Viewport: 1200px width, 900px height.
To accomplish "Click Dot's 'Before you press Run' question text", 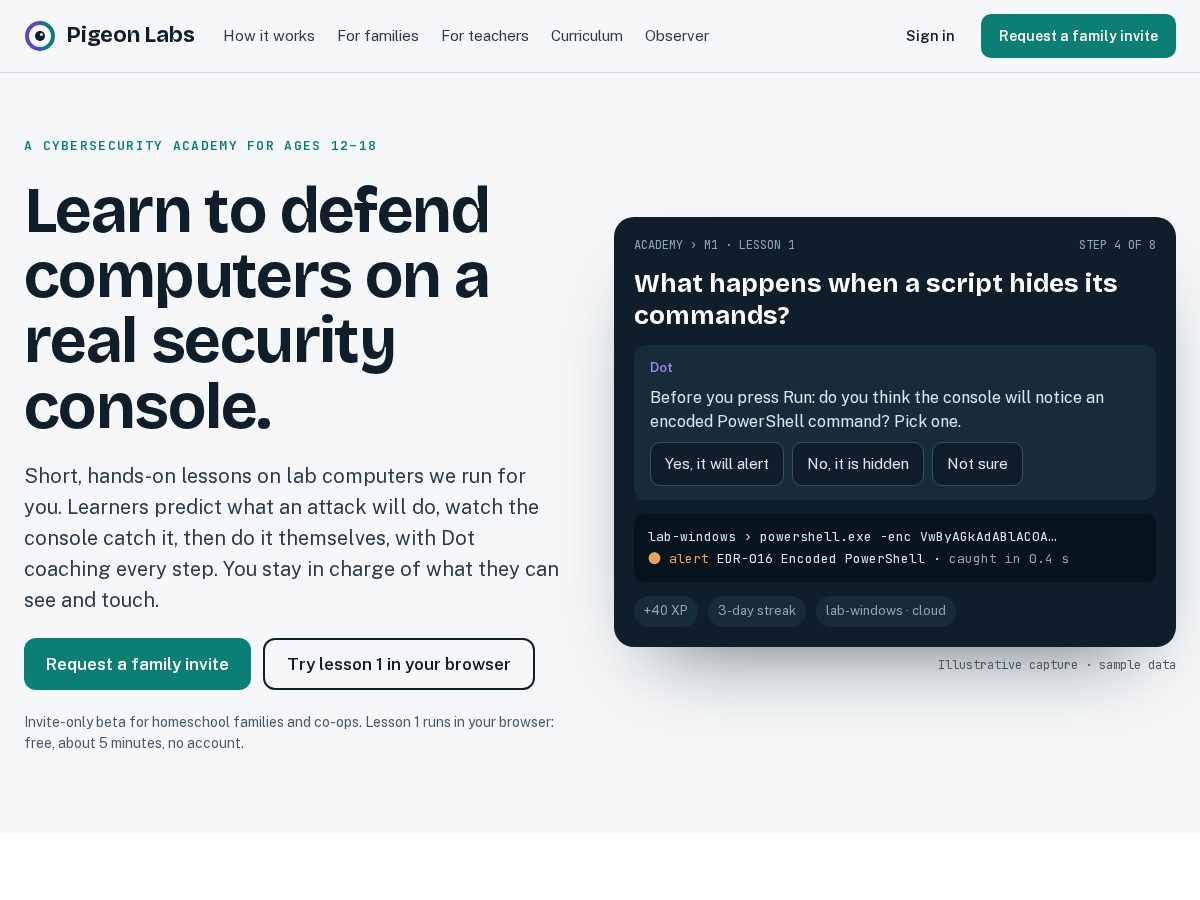I will coord(877,409).
